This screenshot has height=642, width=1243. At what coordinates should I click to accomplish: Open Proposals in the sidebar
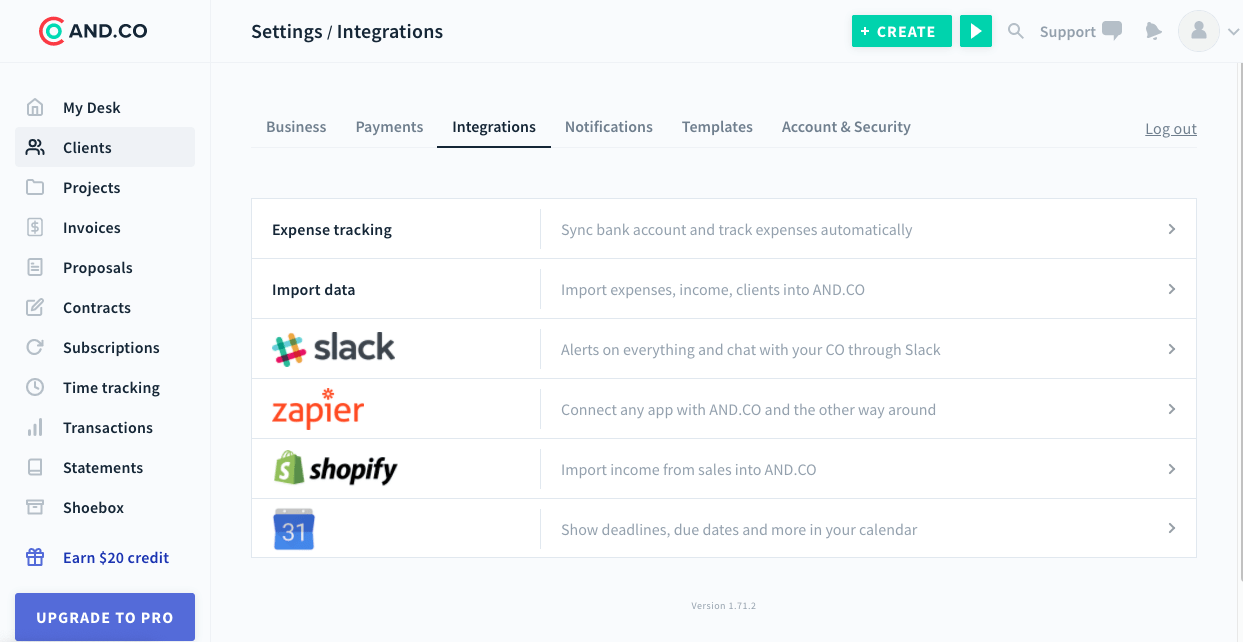tap(97, 268)
